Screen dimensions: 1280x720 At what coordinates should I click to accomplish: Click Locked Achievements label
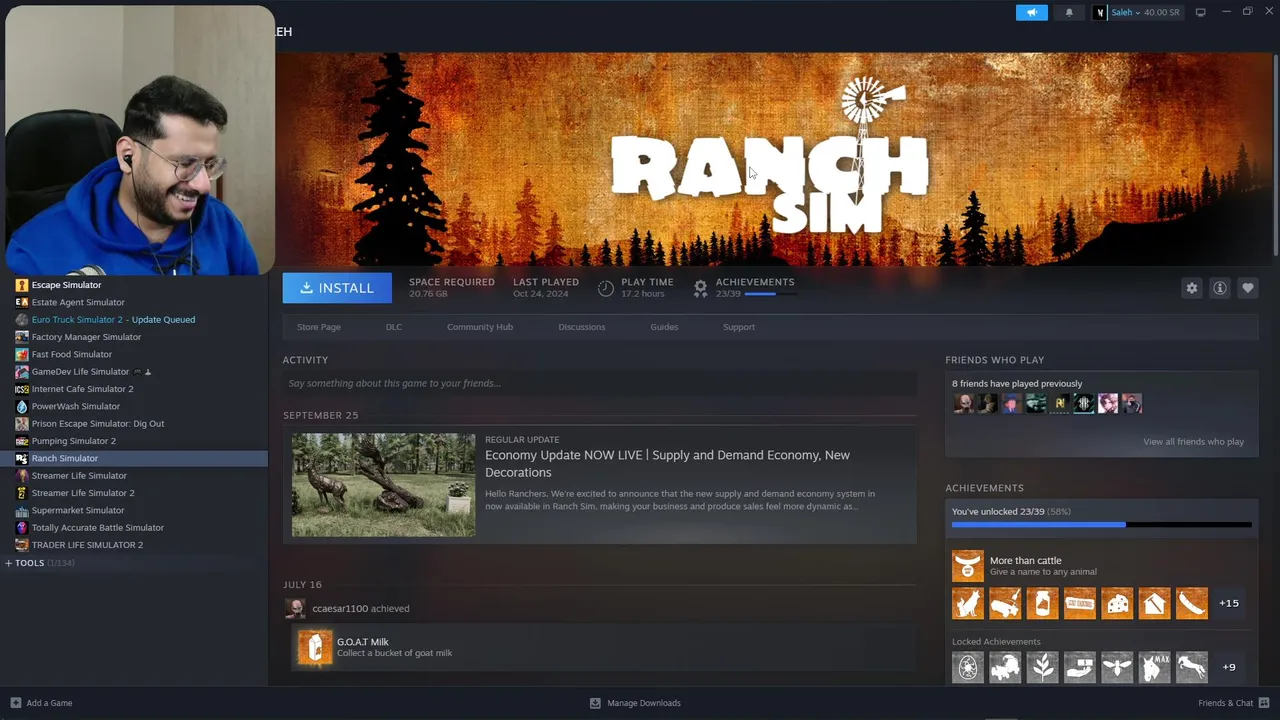[x=996, y=642]
